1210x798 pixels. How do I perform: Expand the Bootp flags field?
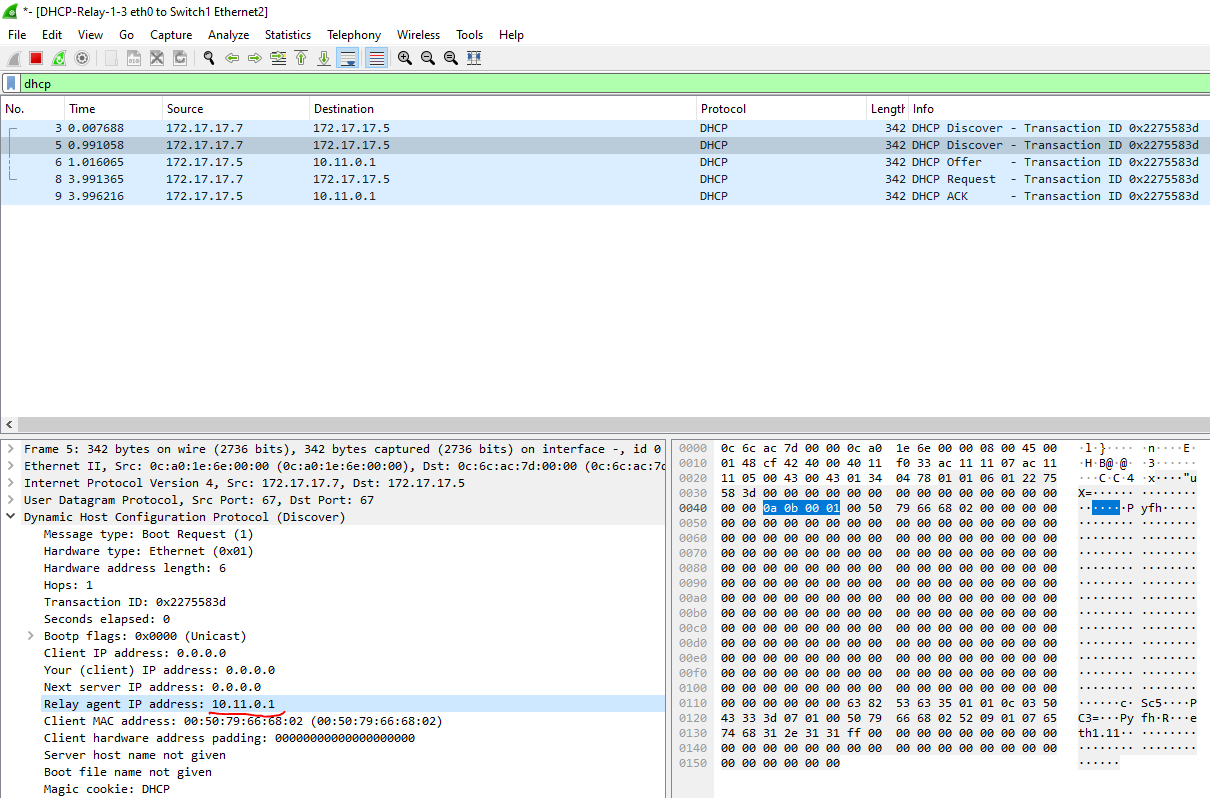click(x=31, y=636)
